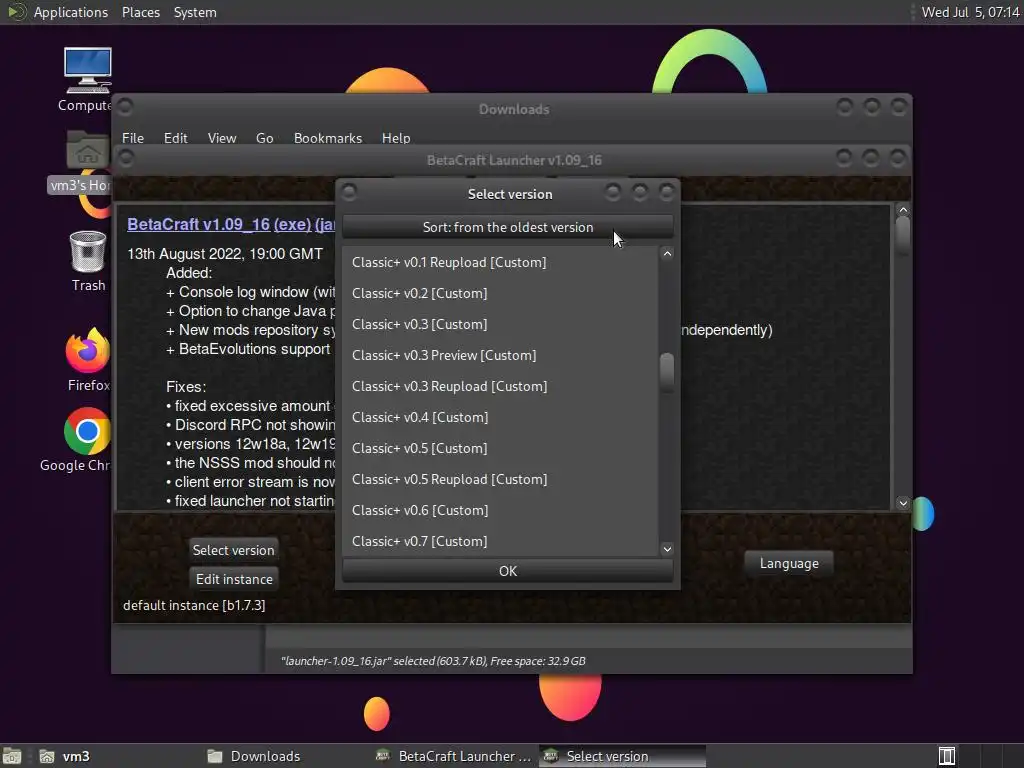Select Classic+ v0.2 [Custom]

coord(500,293)
